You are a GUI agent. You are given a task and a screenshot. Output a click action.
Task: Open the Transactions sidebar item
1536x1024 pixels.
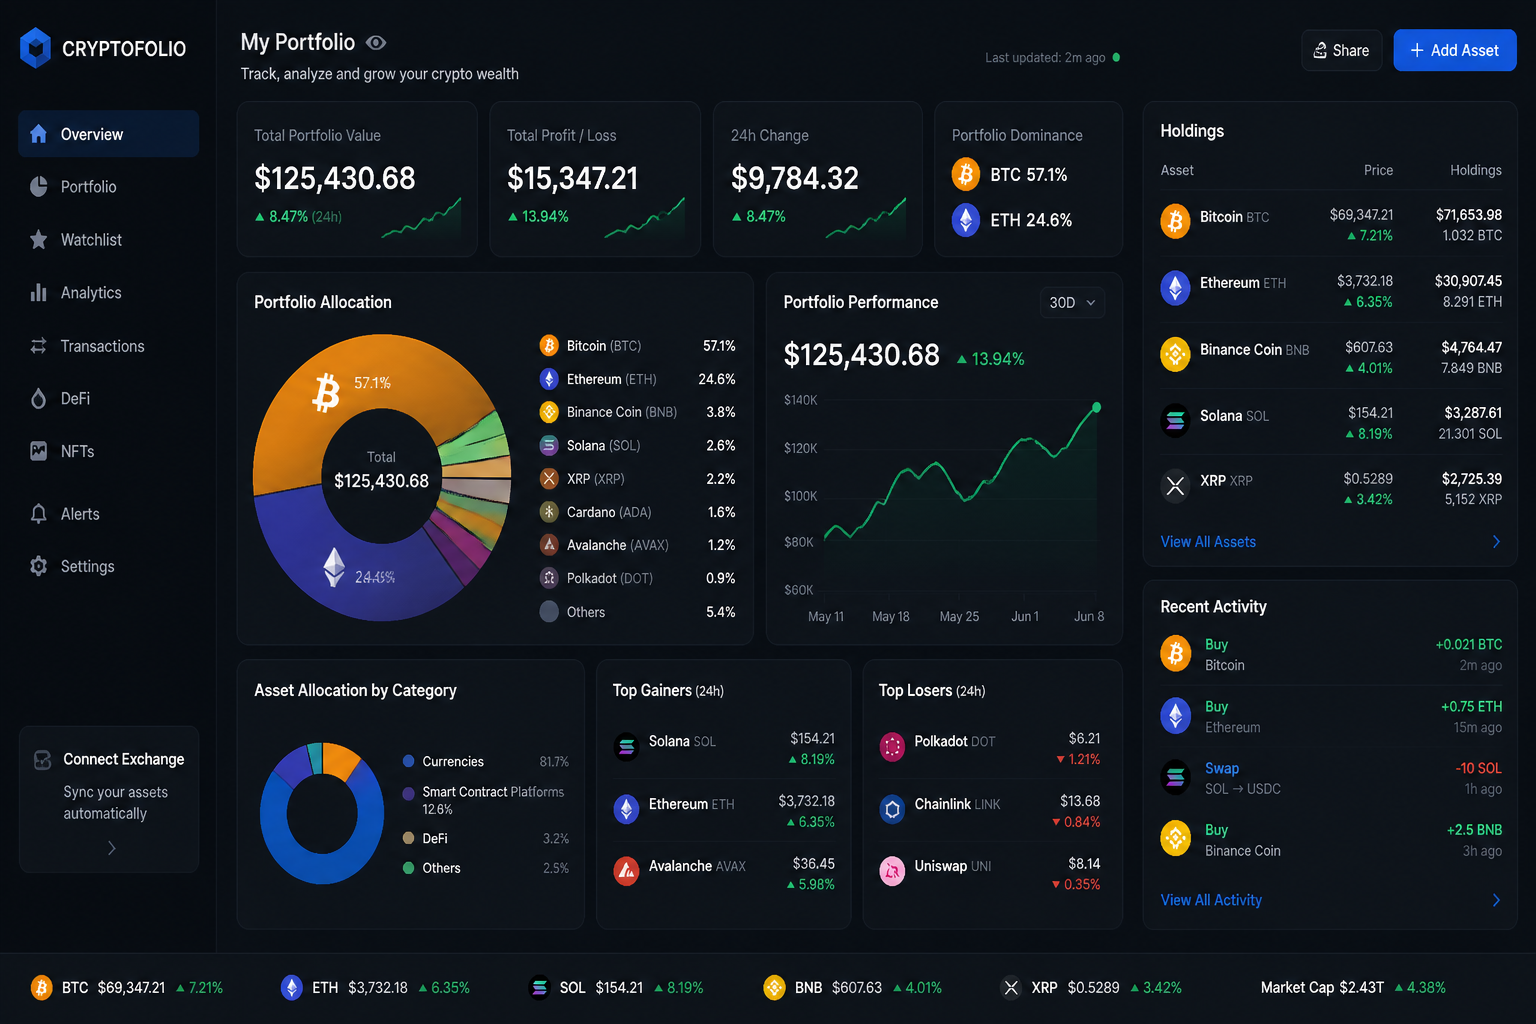click(x=108, y=346)
